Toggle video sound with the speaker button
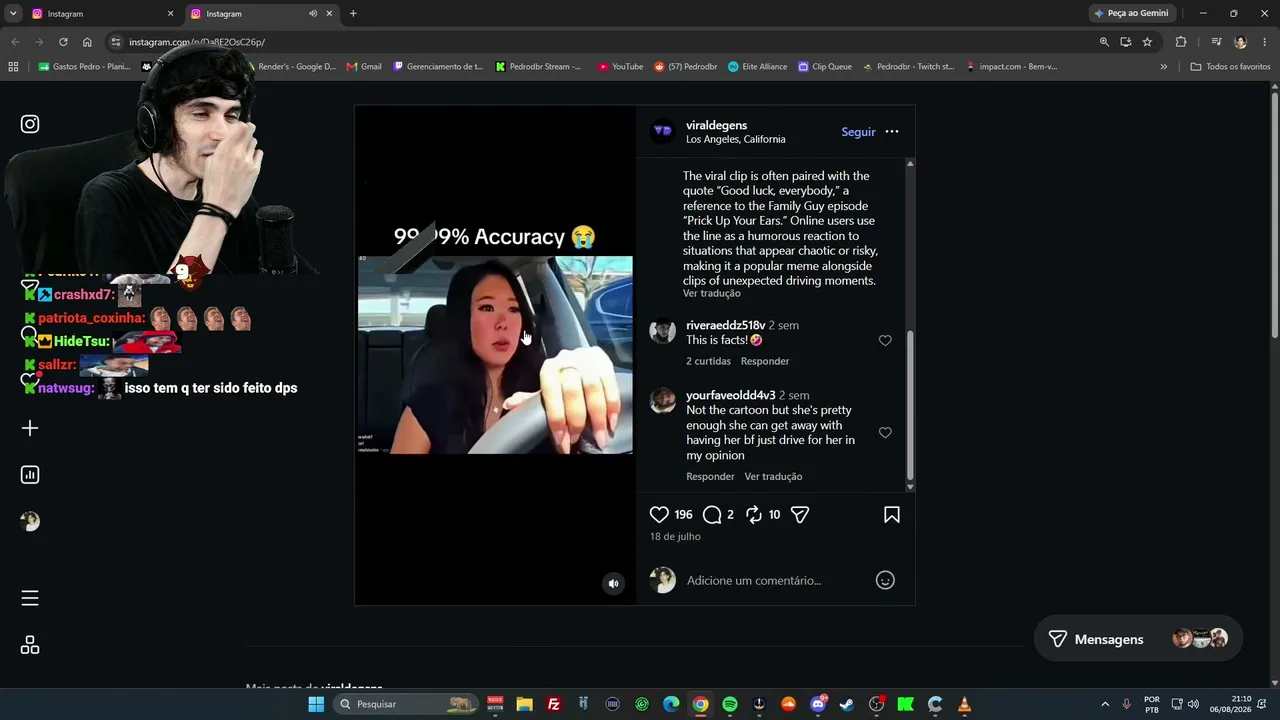 (614, 584)
